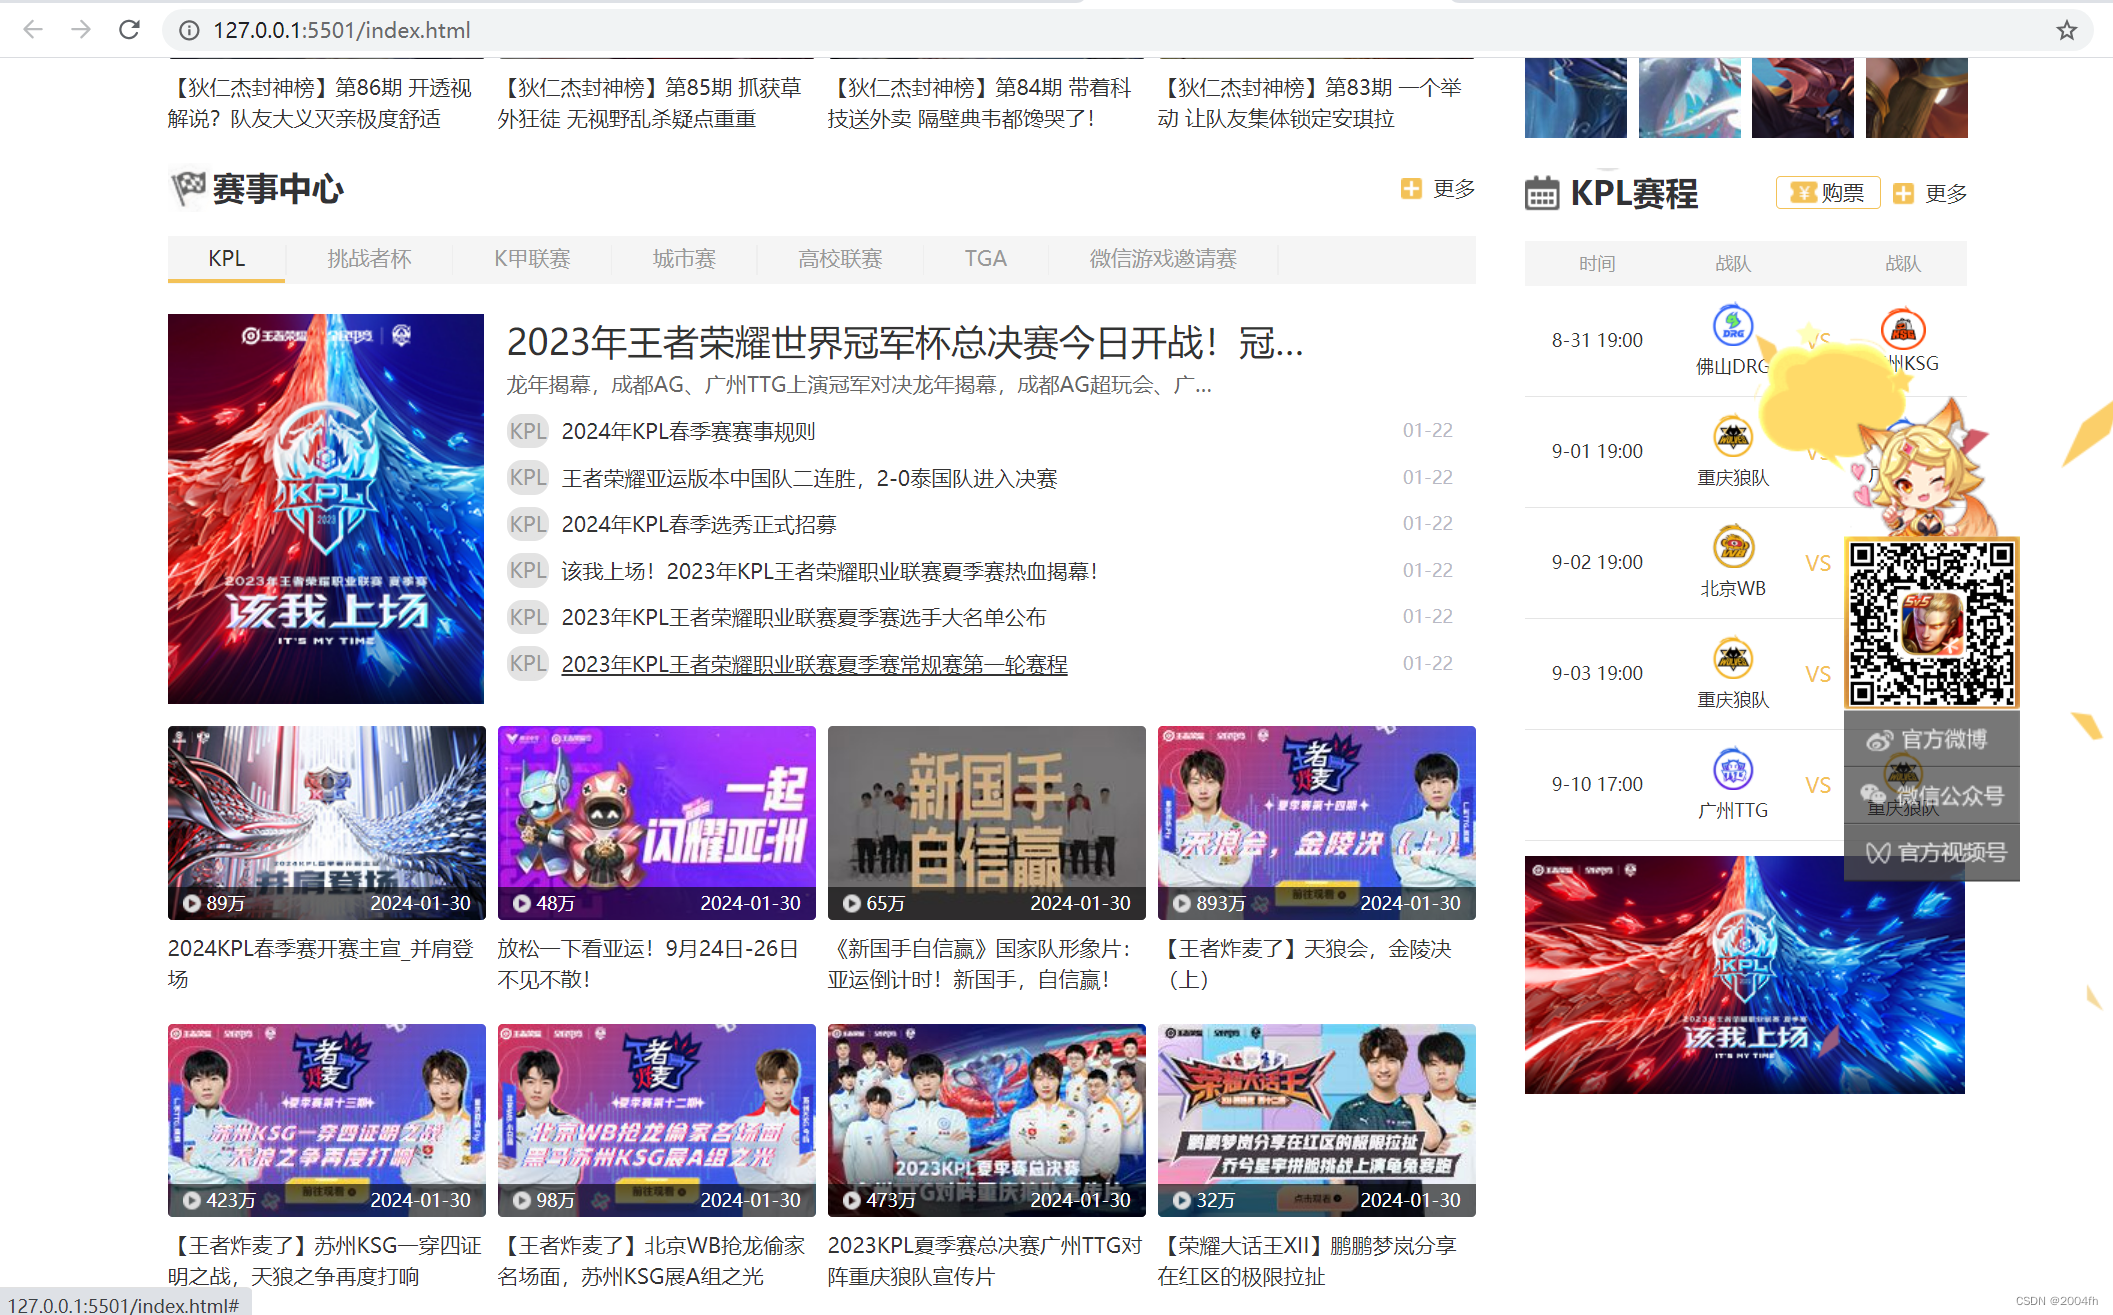Open the 夏季赛常规赛第一轮赛程 article link
The height and width of the screenshot is (1315, 2113).
coord(814,664)
